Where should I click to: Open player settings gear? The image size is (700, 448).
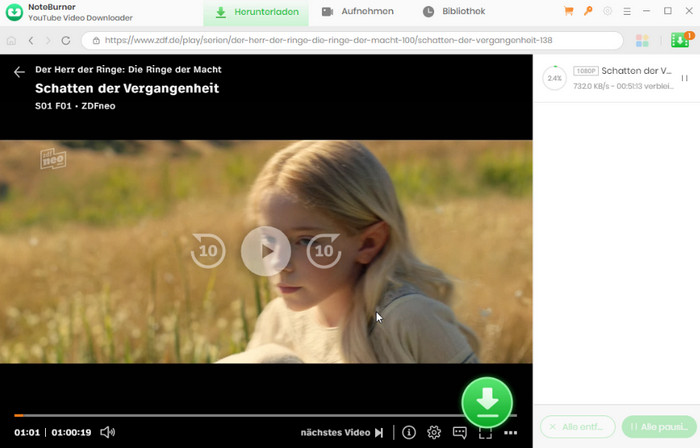434,432
